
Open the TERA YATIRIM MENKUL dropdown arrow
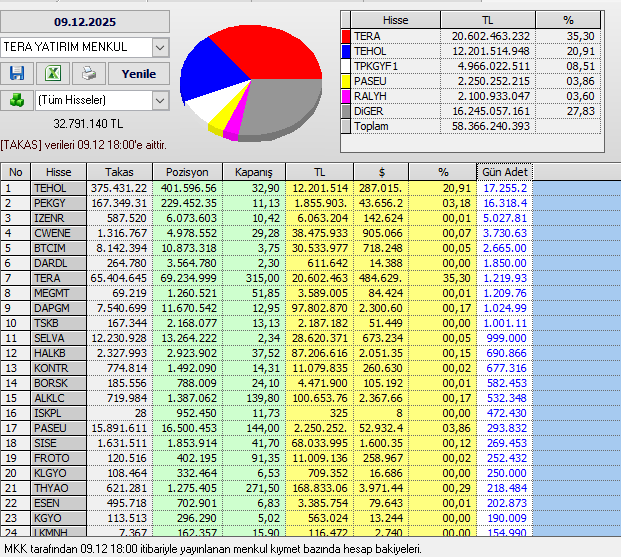(160, 48)
